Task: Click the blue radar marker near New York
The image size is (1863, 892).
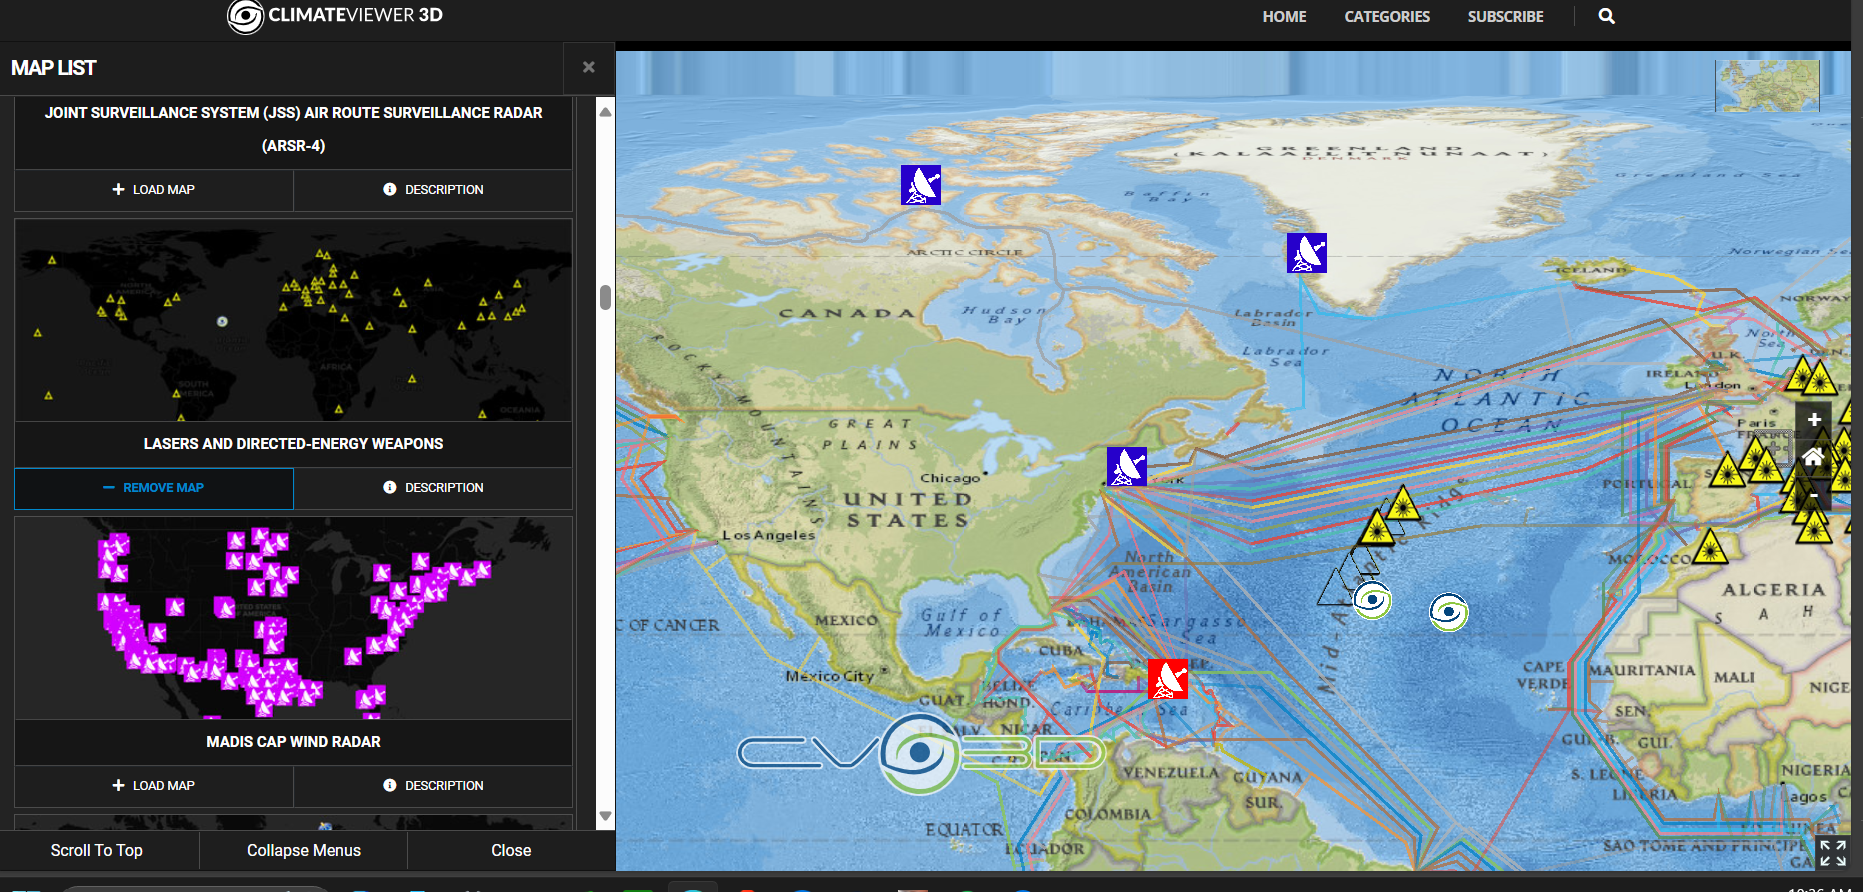Action: coord(1127,467)
